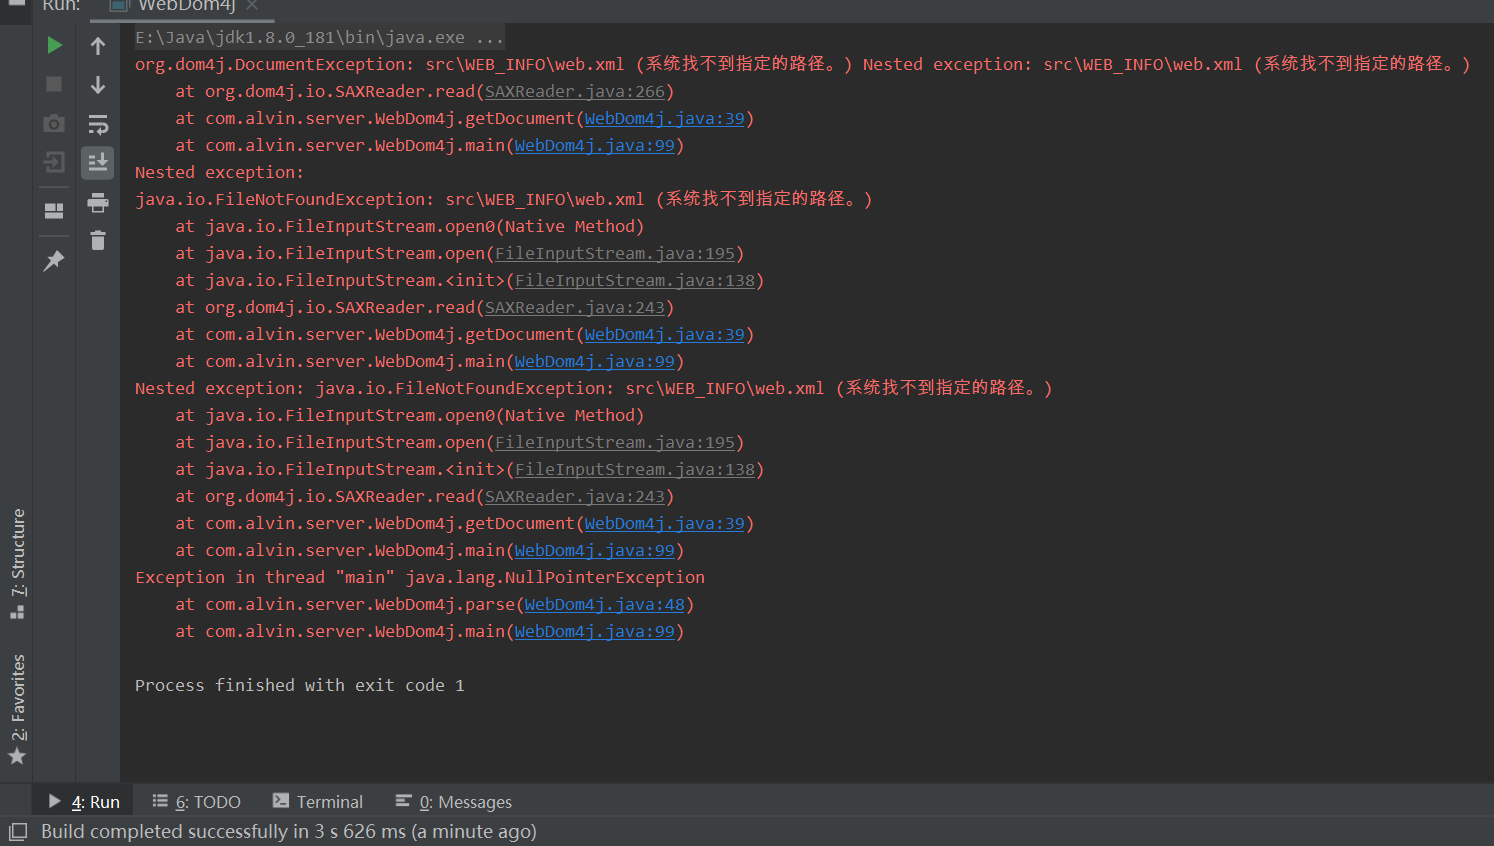Select the 4: Run tool window tab
1494x846 pixels.
[84, 801]
